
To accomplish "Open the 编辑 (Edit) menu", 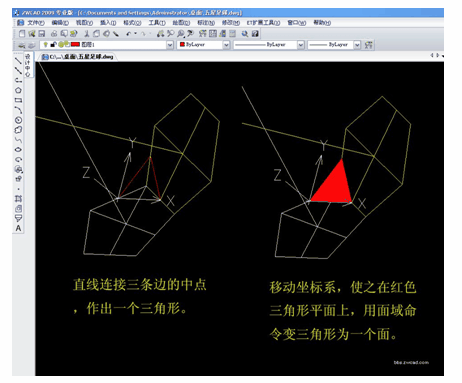I will tap(60, 23).
